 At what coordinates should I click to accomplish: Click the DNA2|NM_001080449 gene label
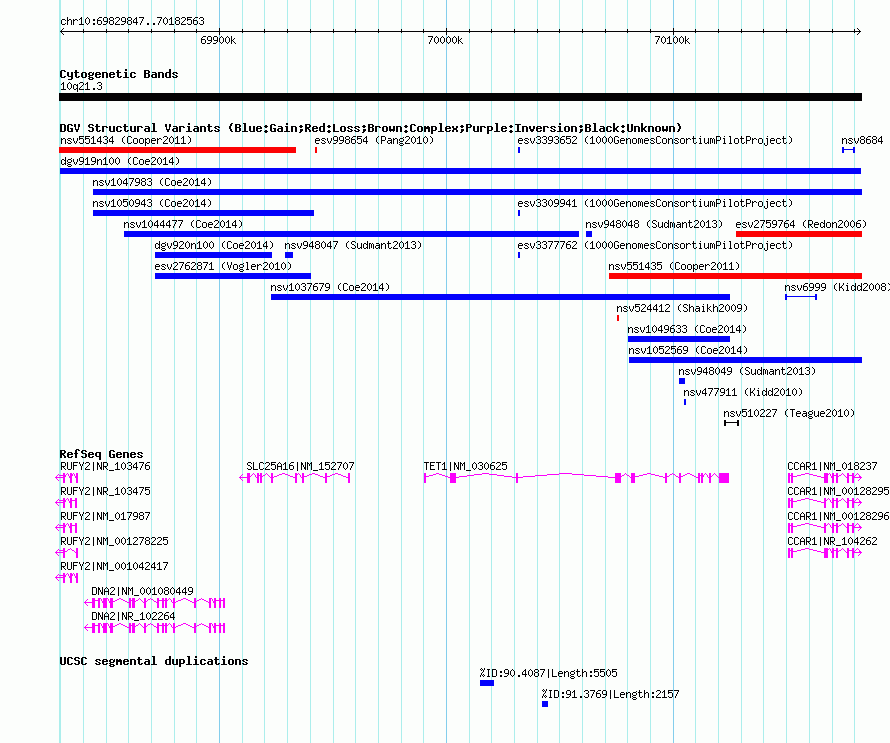coord(142,591)
